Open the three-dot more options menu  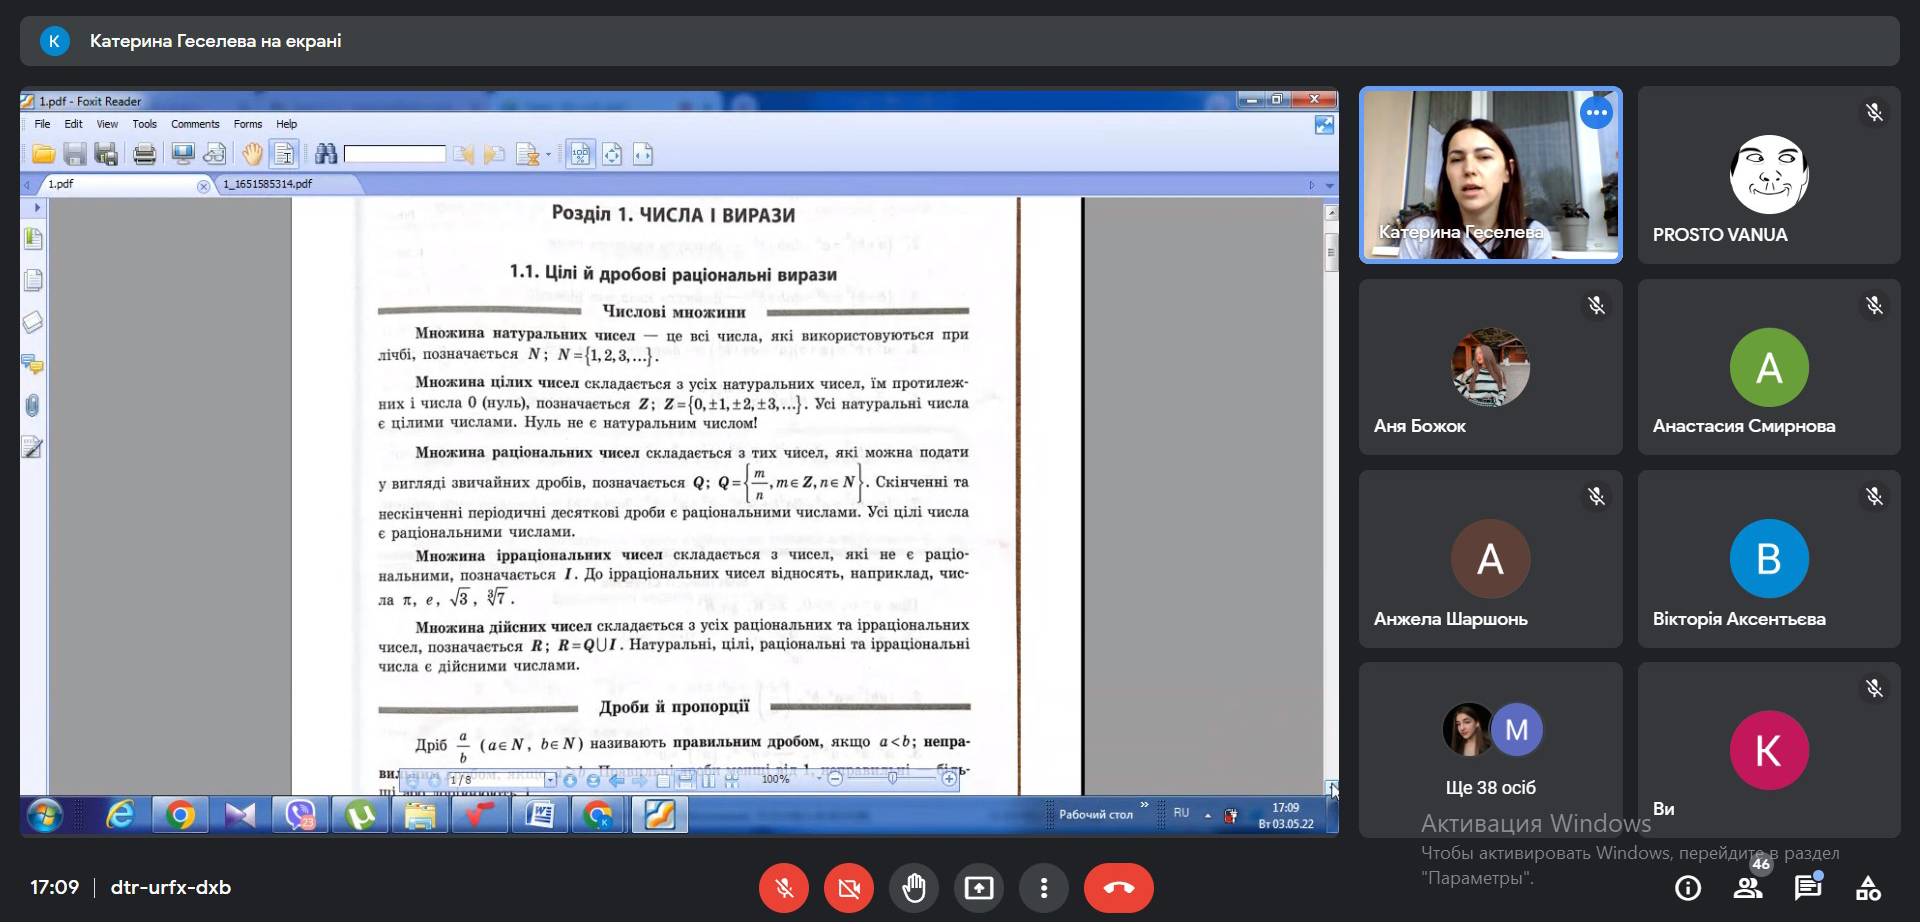(1044, 888)
